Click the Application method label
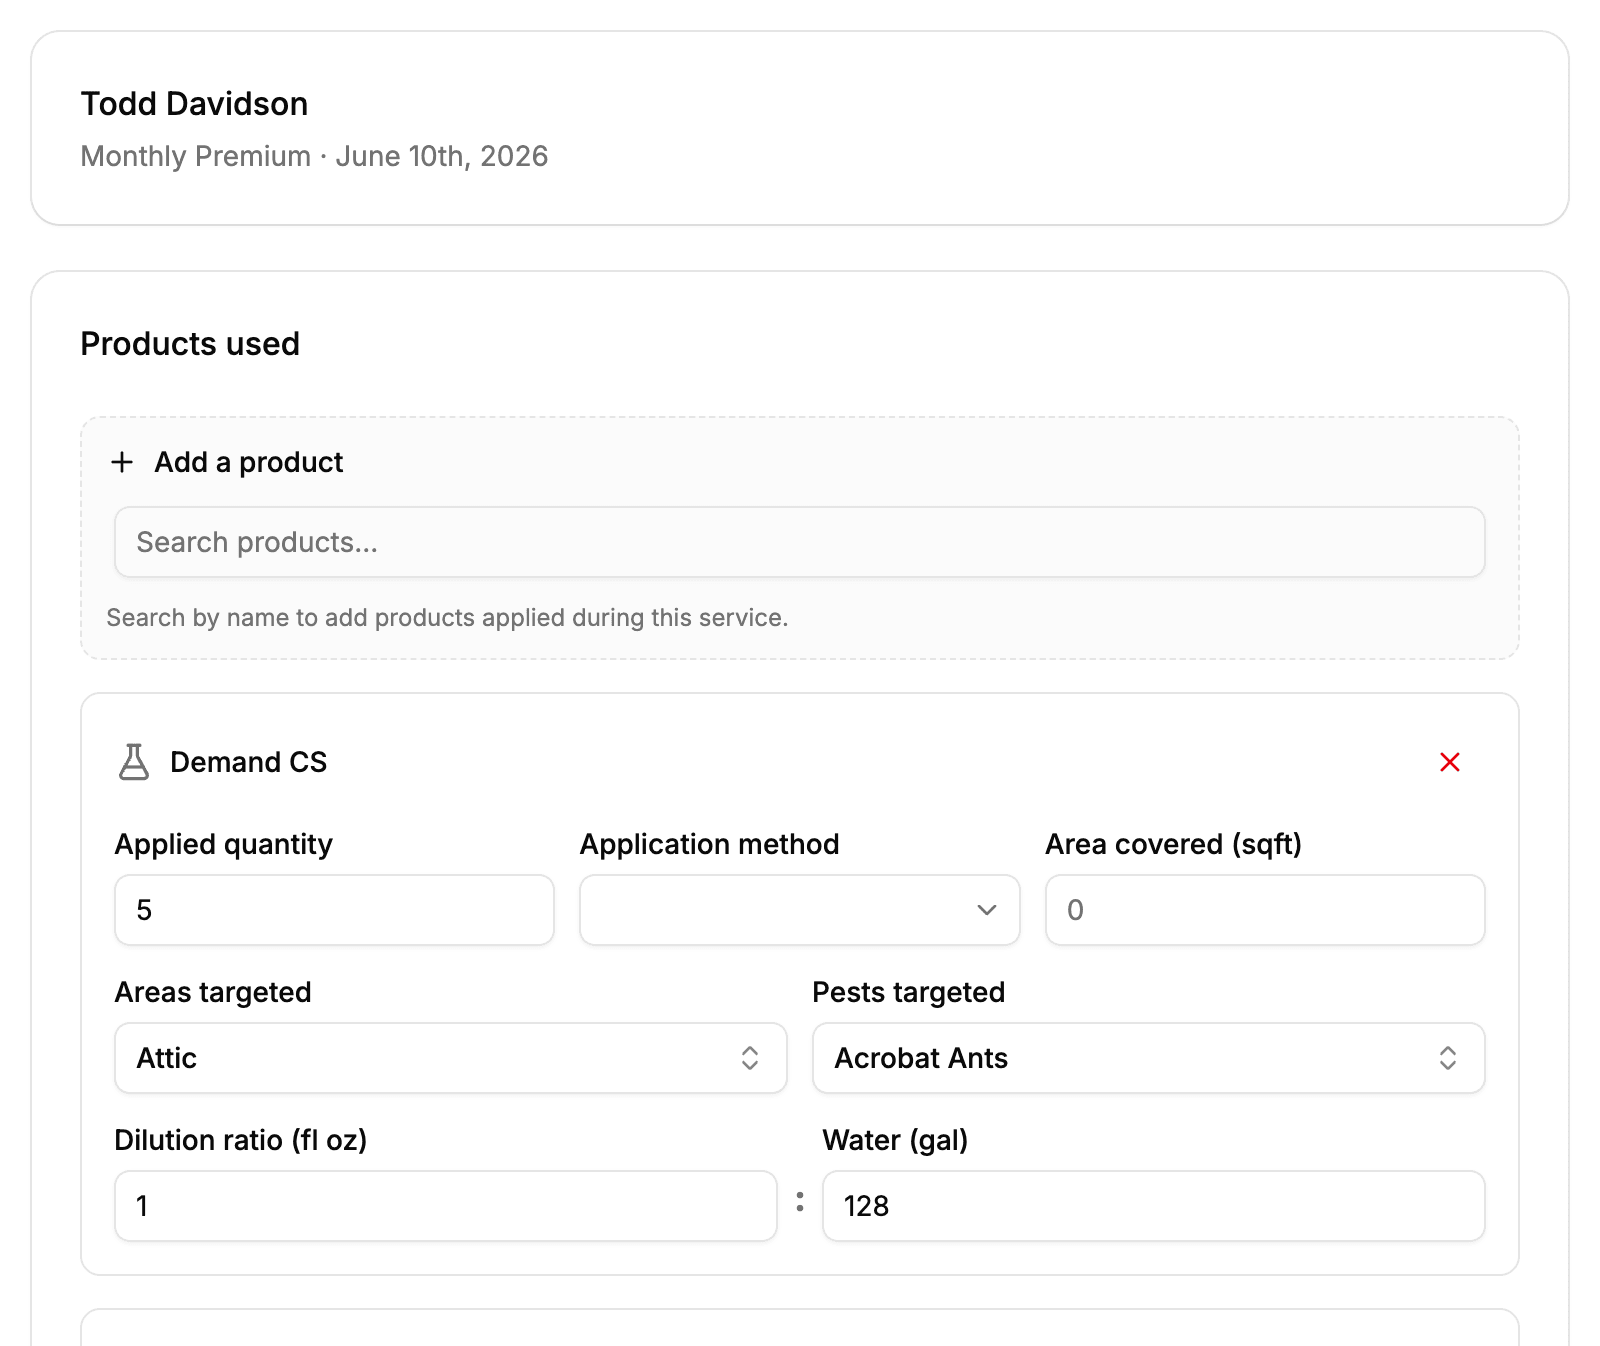Image resolution: width=1600 pixels, height=1346 pixels. click(x=710, y=844)
